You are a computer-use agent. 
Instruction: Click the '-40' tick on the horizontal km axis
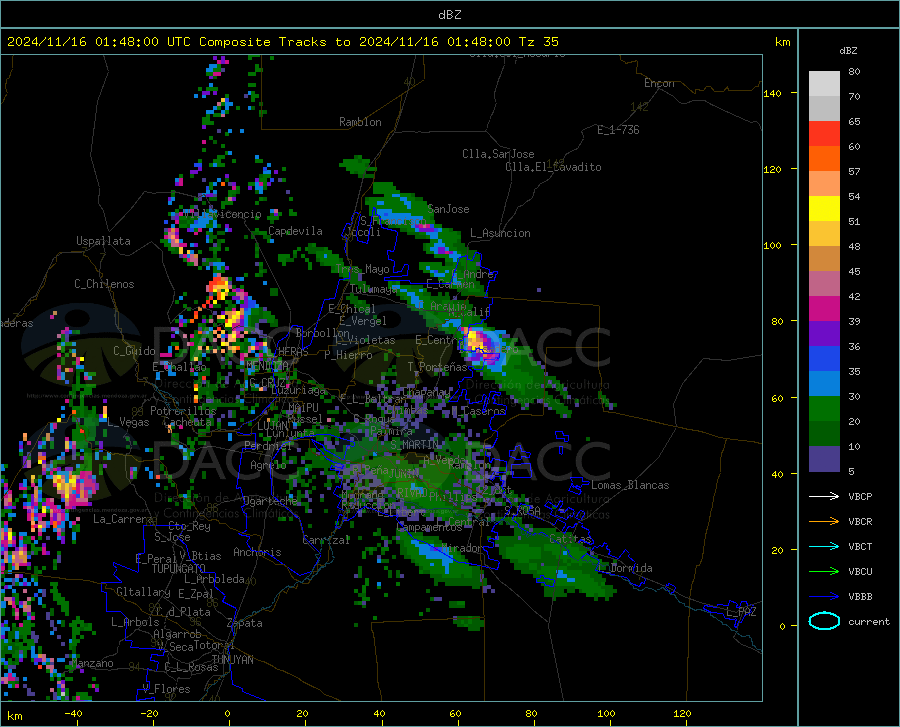73,714
